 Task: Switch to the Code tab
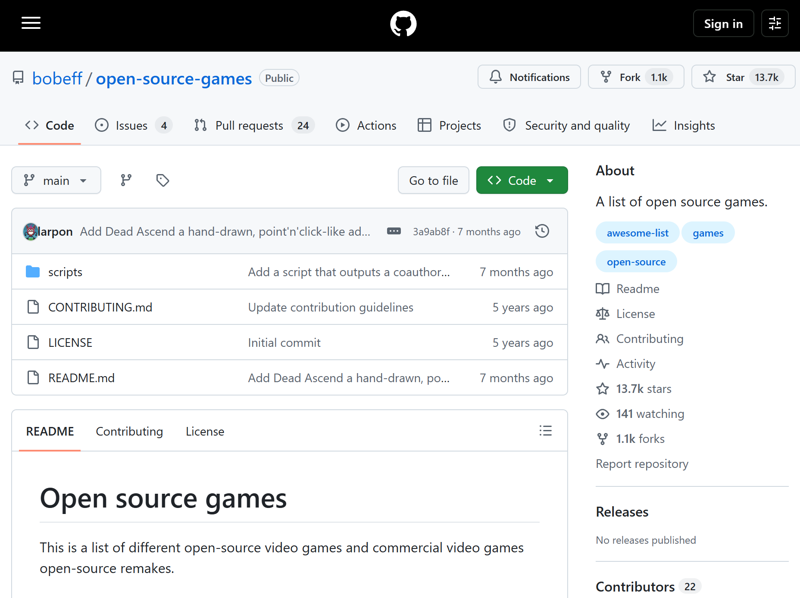(x=49, y=126)
